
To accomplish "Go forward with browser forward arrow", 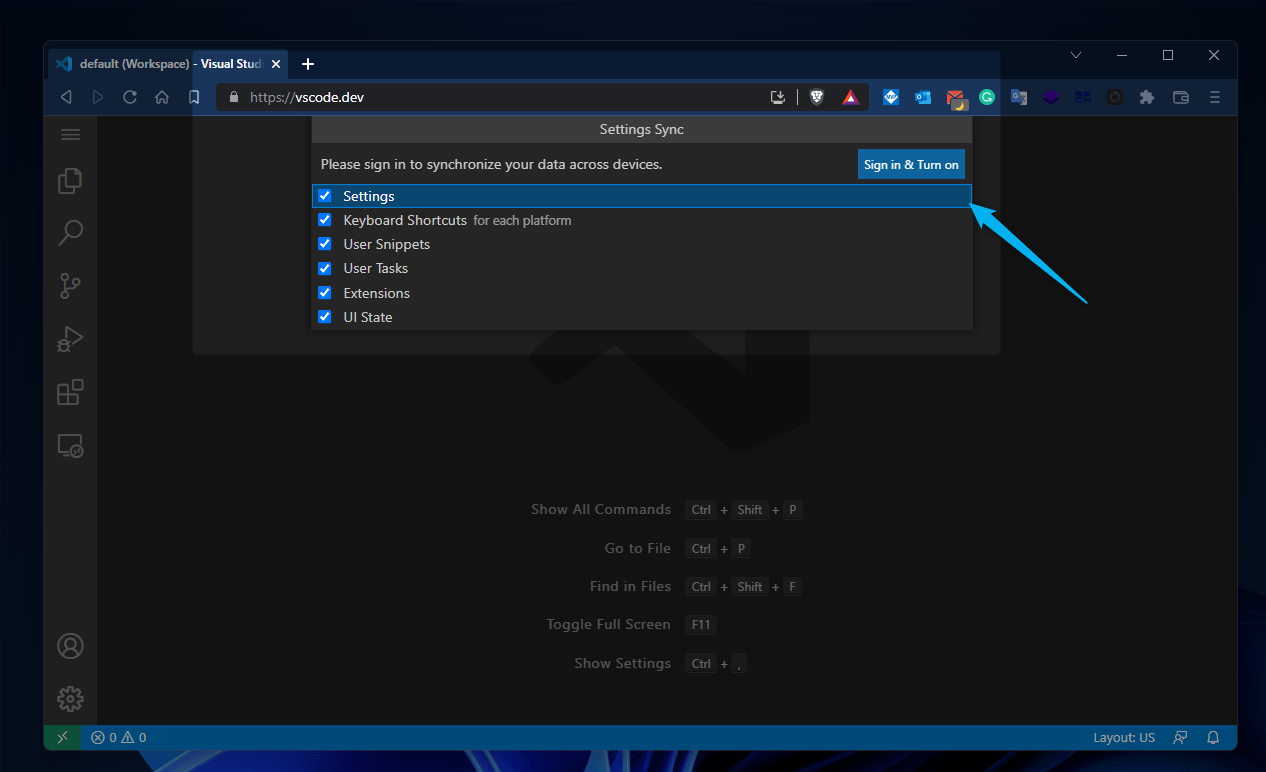I will tap(98, 97).
